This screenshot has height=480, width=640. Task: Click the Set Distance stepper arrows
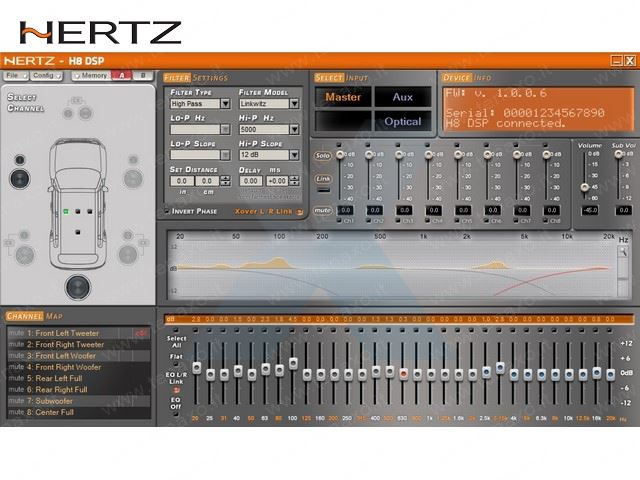[x=225, y=181]
